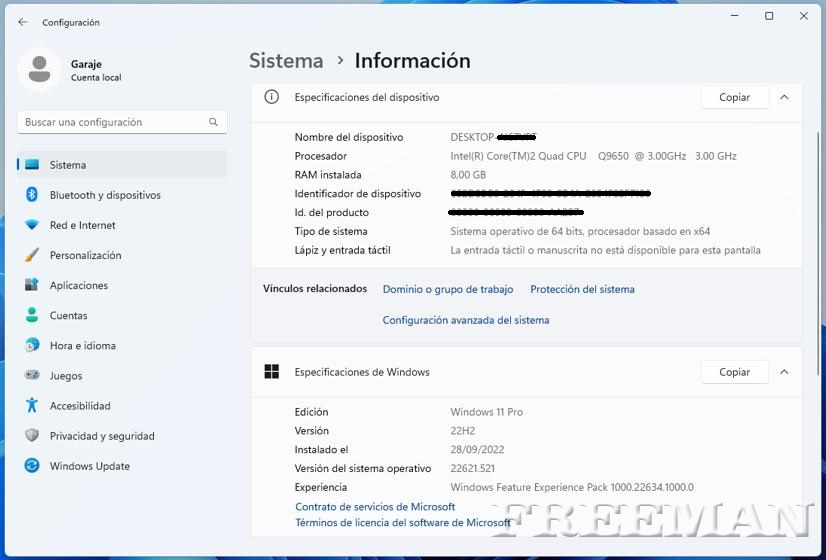Click the version value 22H2
Image resolution: width=826 pixels, height=560 pixels.
463,431
